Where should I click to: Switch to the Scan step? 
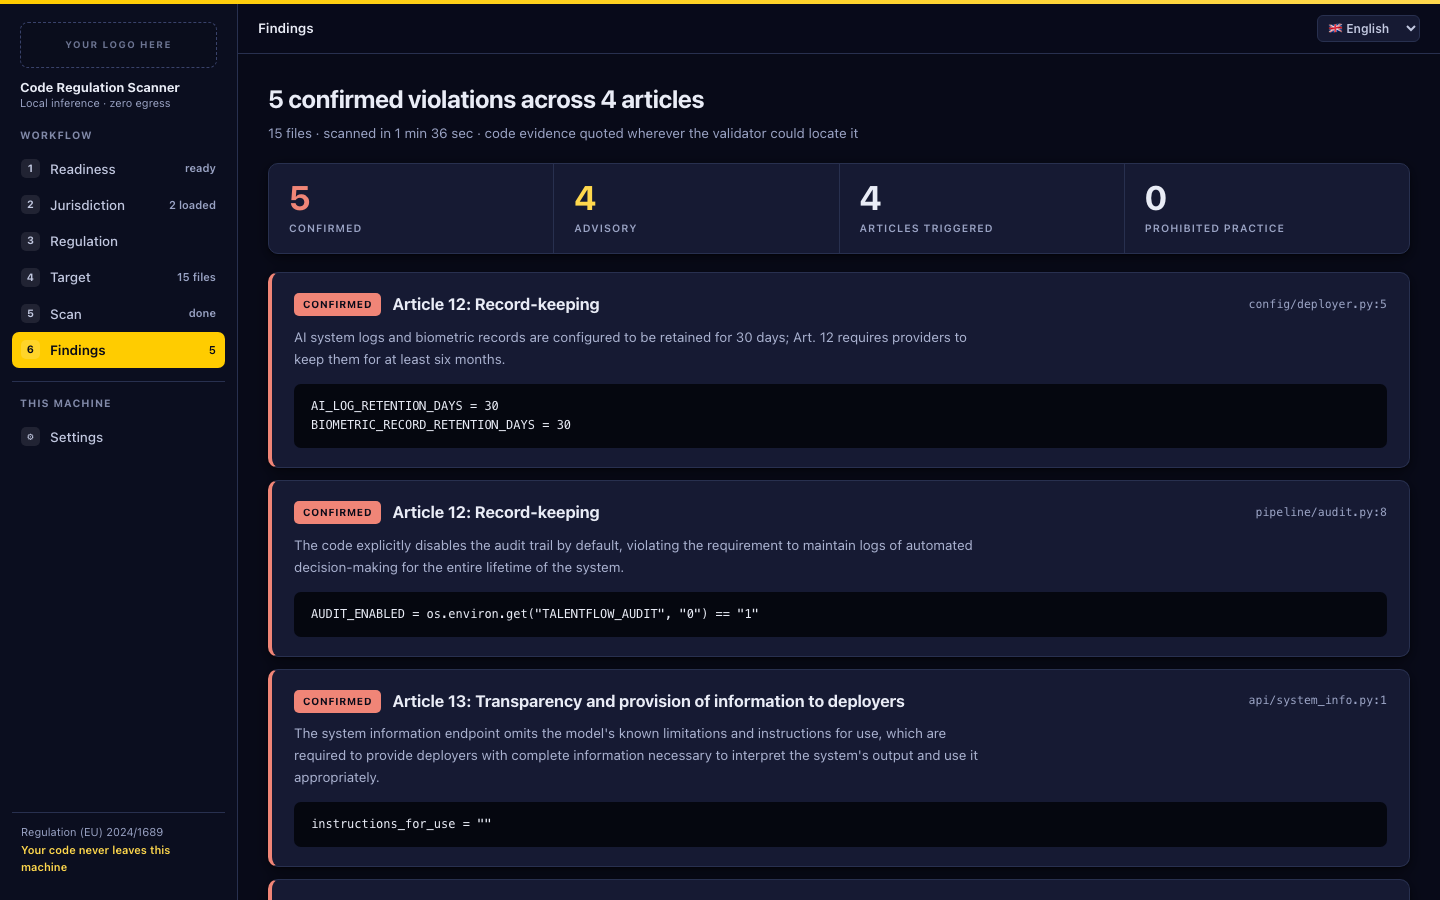pos(118,314)
